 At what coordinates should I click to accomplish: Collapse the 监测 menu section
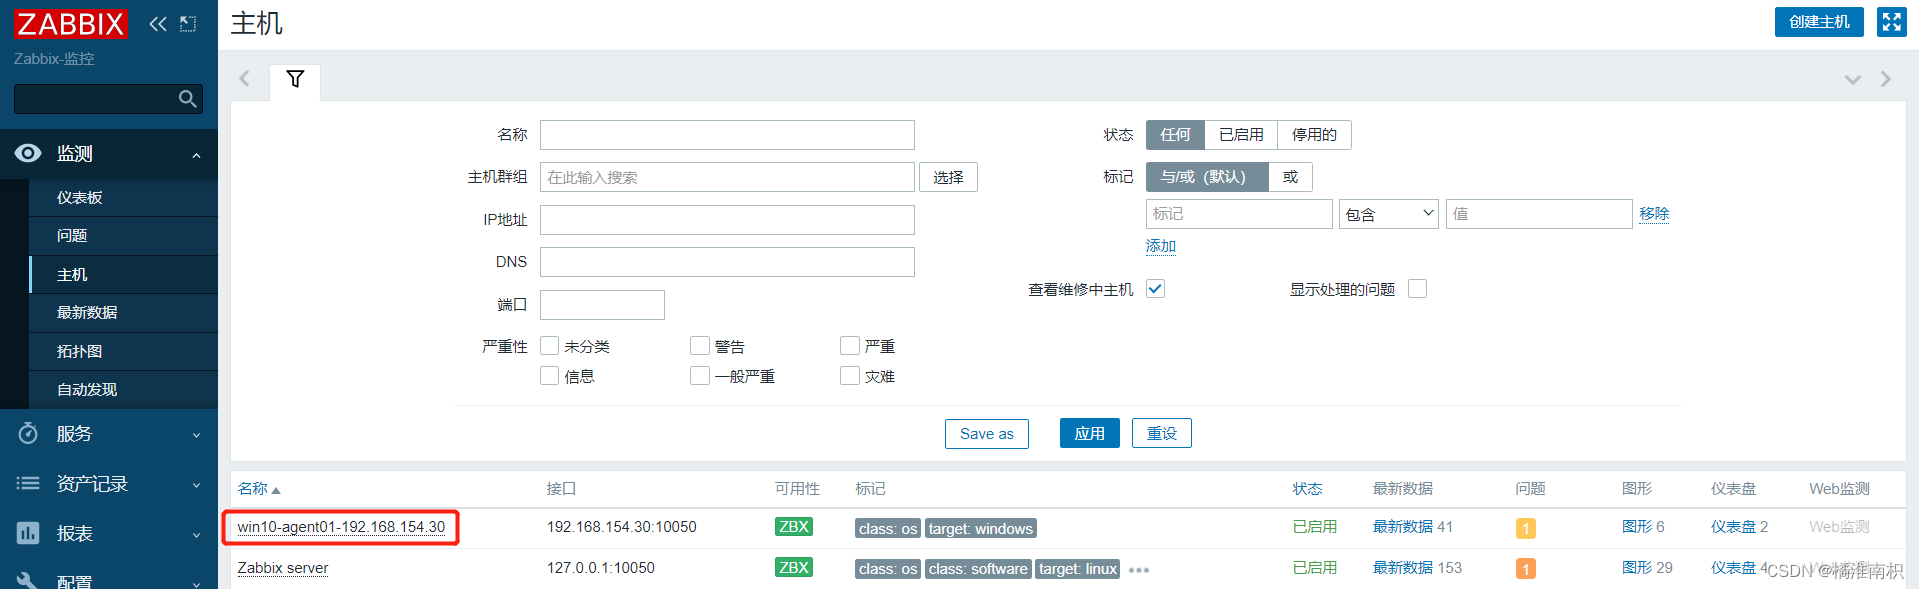pos(196,155)
